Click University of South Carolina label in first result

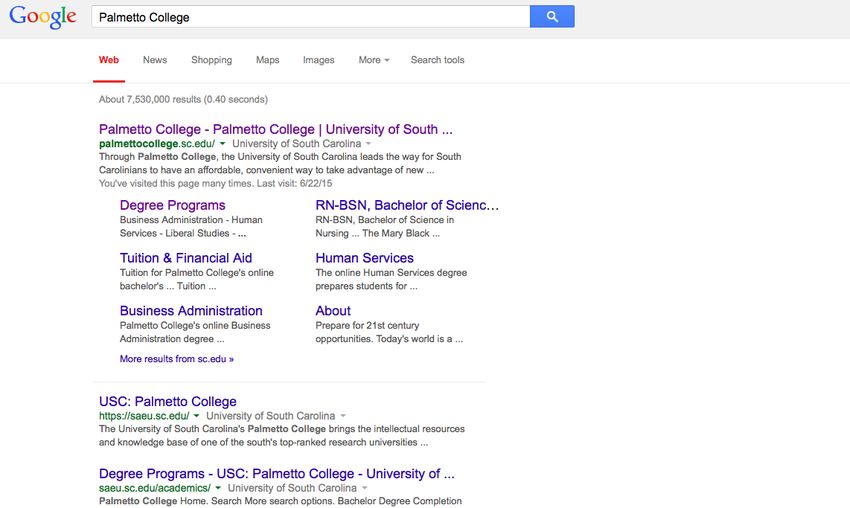[297, 144]
